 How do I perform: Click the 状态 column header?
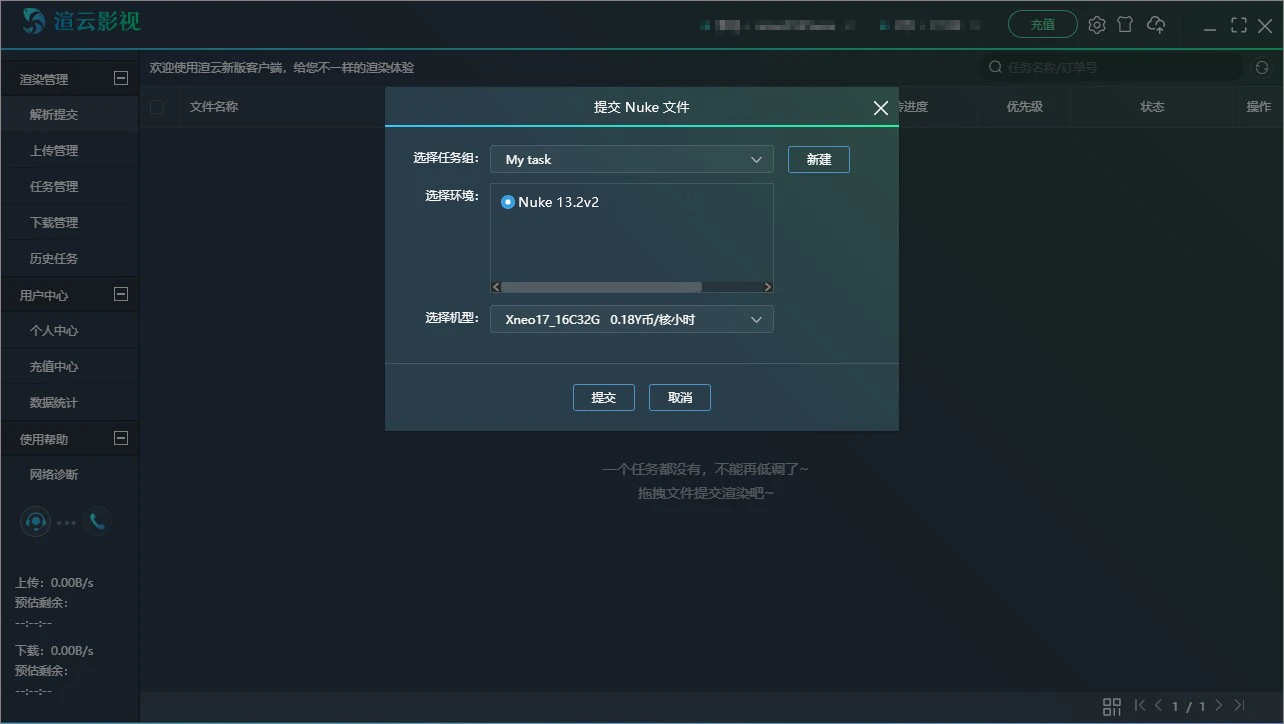(x=1153, y=107)
